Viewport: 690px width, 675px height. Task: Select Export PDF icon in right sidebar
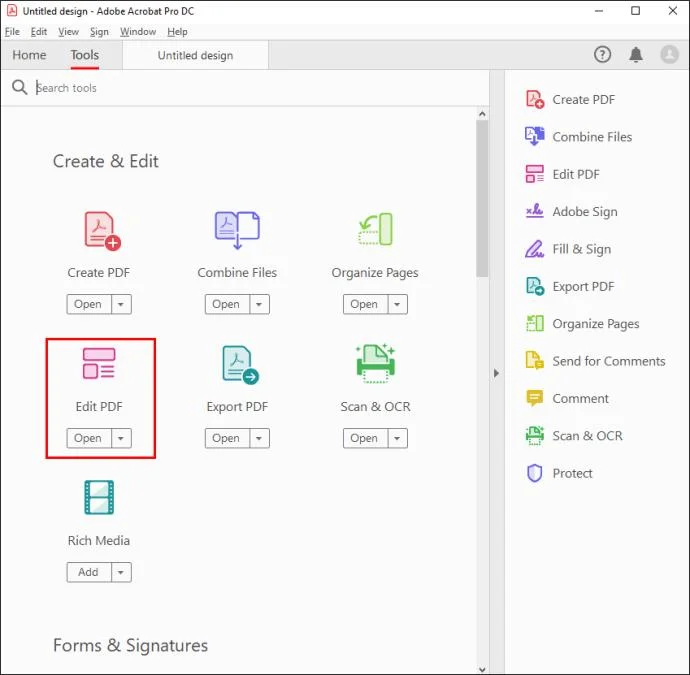pyautogui.click(x=535, y=286)
